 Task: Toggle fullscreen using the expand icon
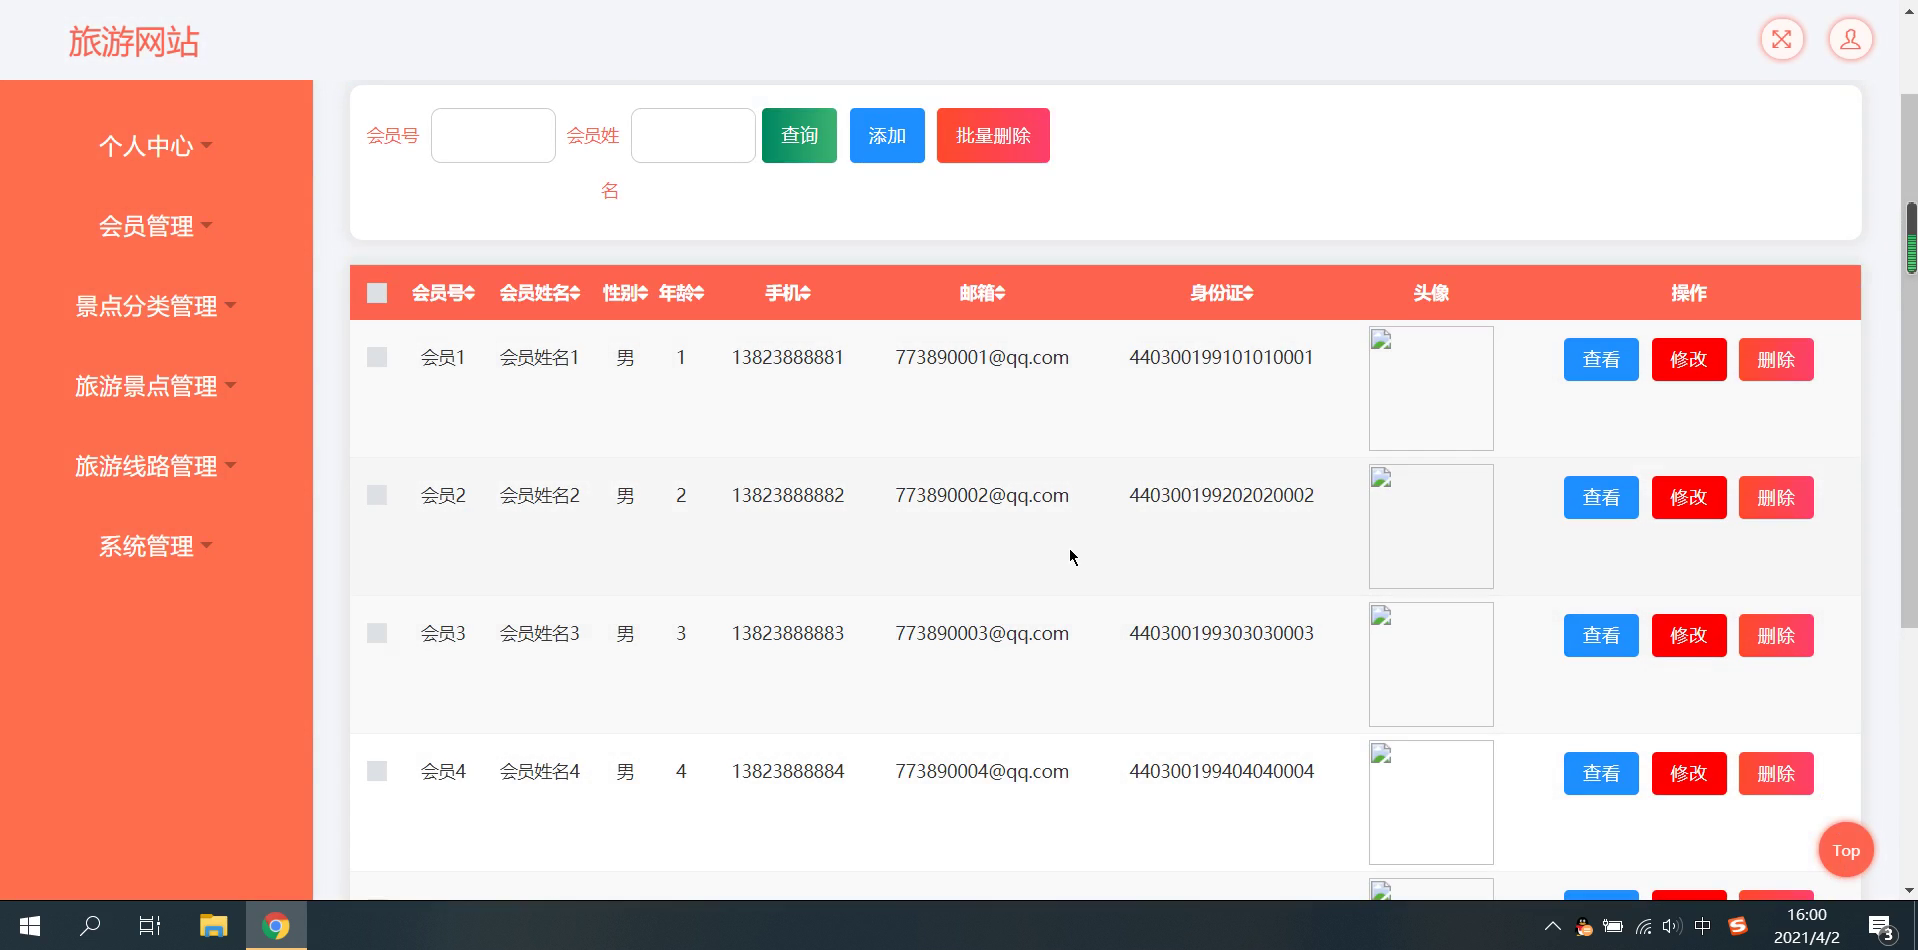click(1782, 40)
